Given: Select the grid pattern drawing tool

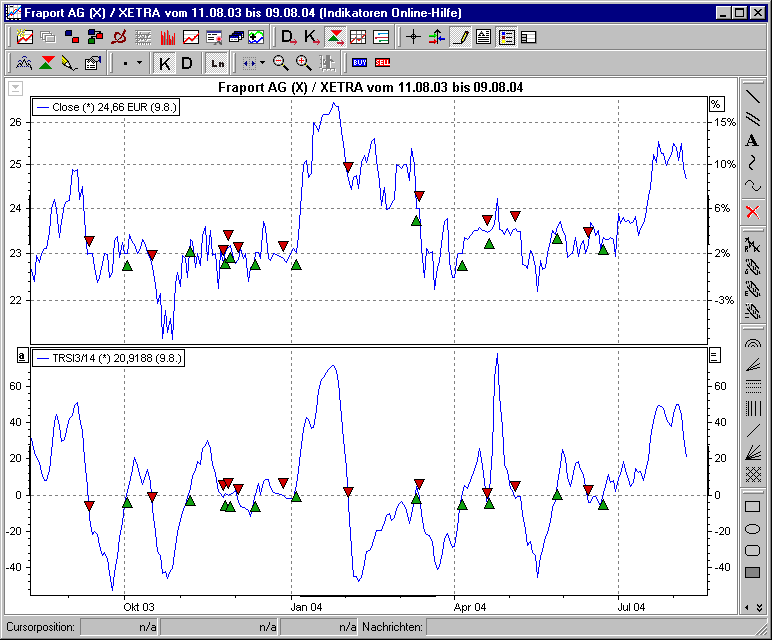Looking at the screenshot, I should tap(753, 474).
